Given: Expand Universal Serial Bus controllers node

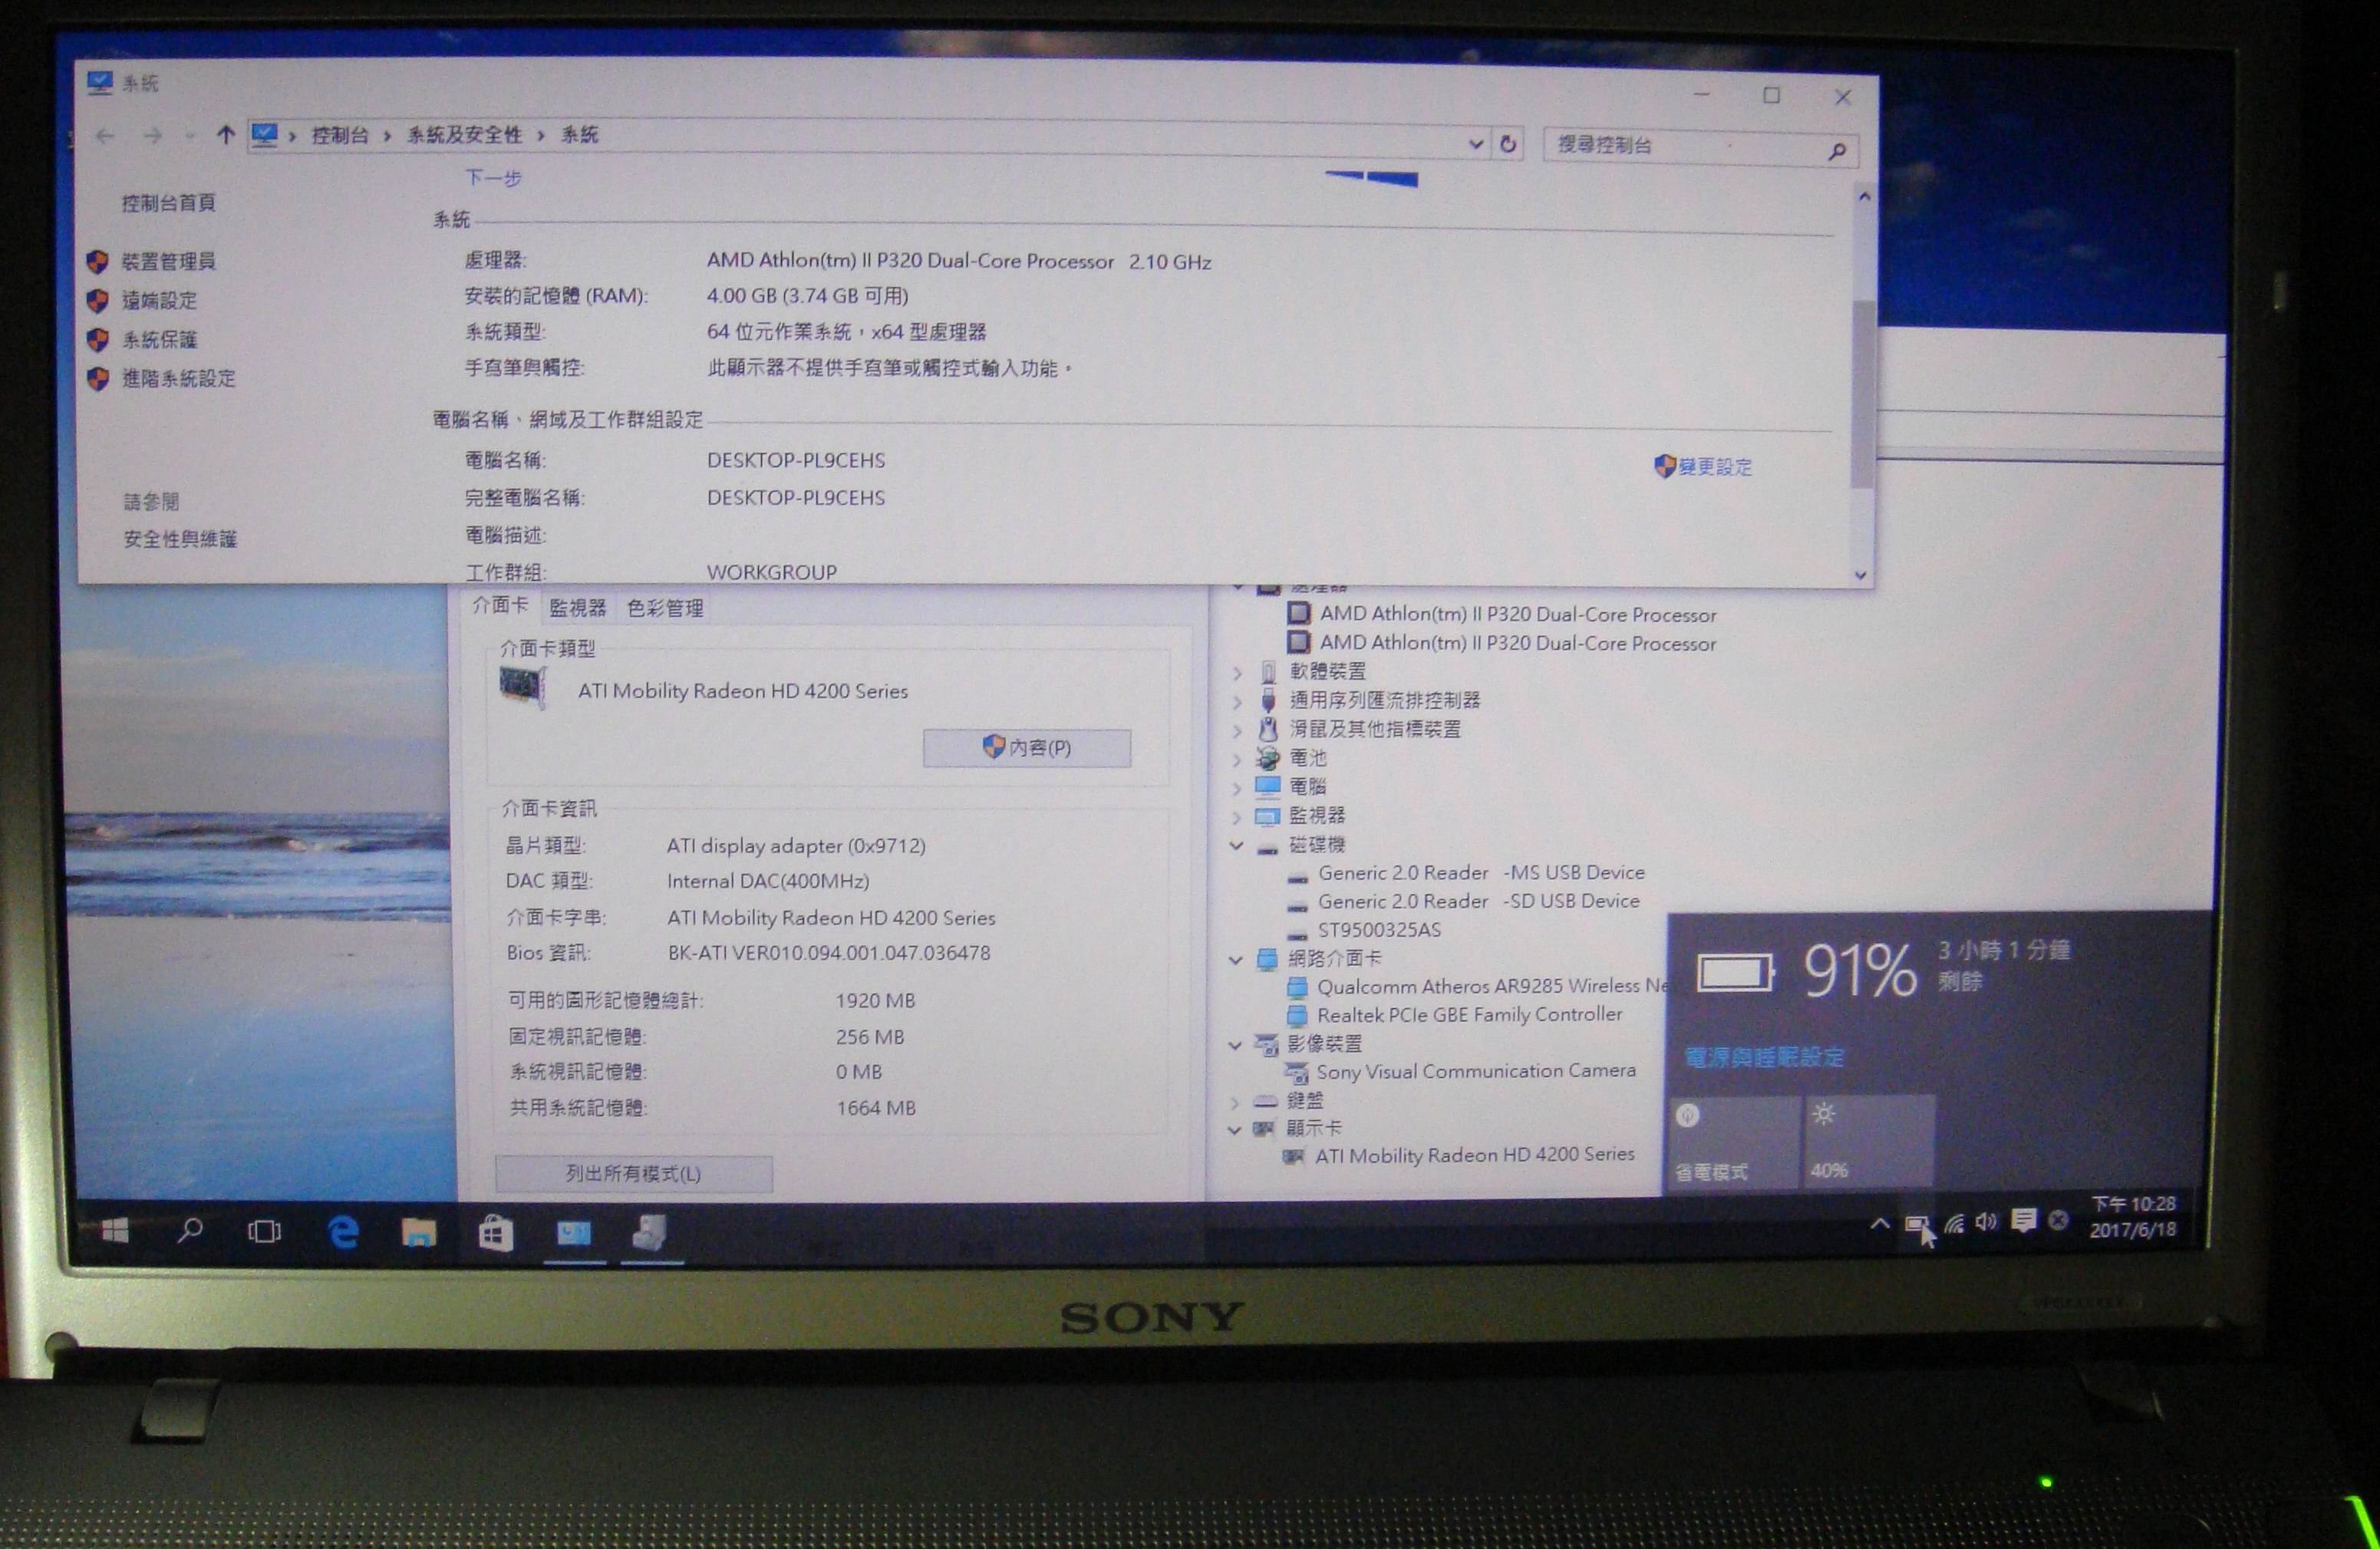Looking at the screenshot, I should (1238, 701).
